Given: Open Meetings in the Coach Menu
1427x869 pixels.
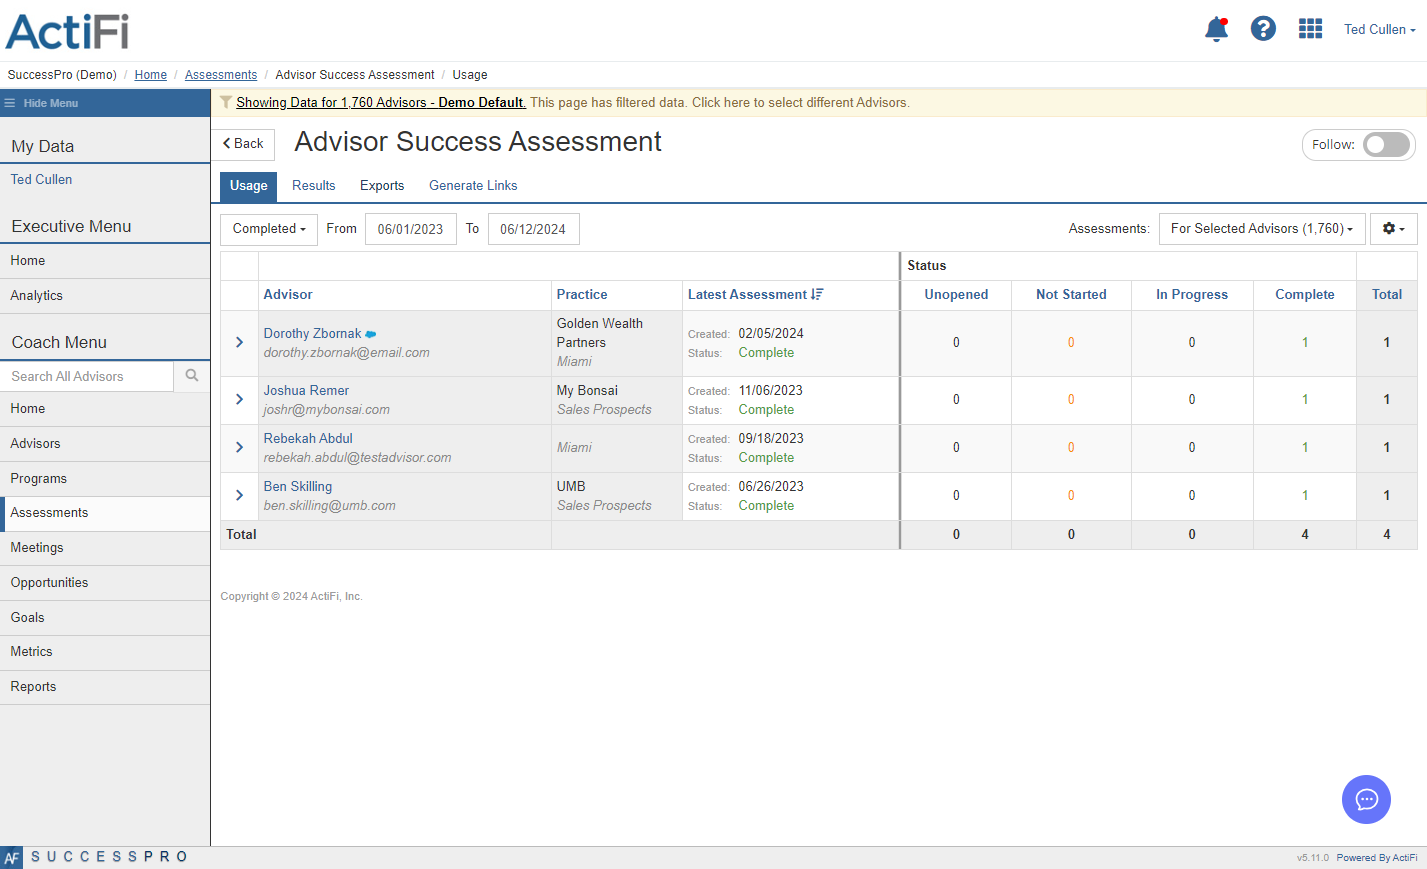Looking at the screenshot, I should tap(105, 548).
